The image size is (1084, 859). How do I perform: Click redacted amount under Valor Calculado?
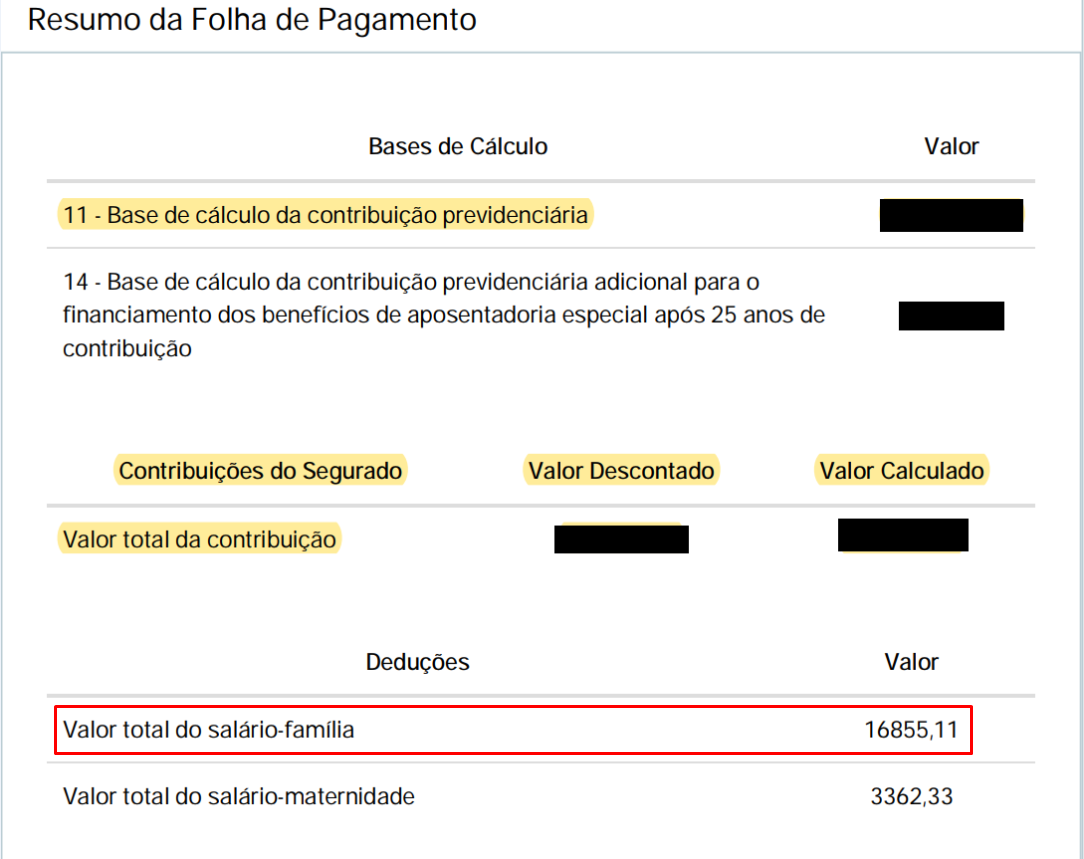click(x=903, y=536)
